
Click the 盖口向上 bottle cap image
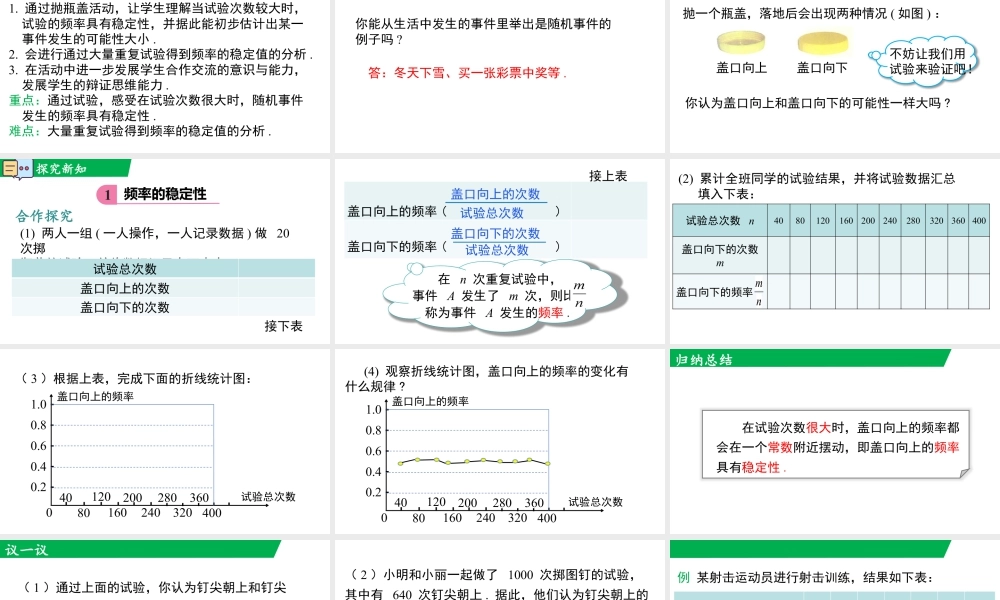click(x=741, y=42)
